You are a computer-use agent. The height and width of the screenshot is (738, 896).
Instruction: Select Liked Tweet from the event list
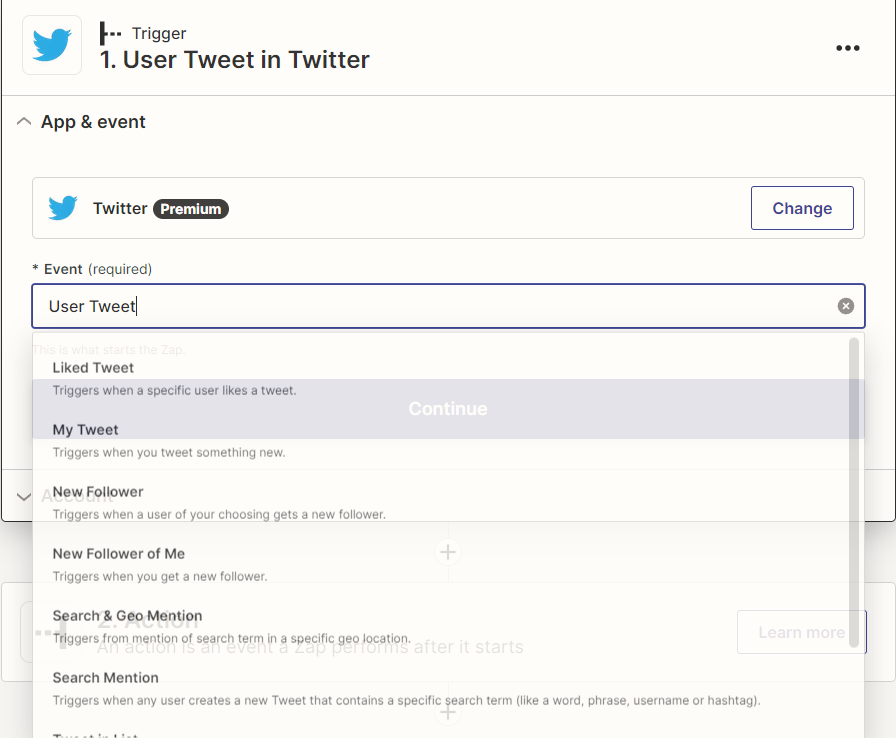(93, 368)
